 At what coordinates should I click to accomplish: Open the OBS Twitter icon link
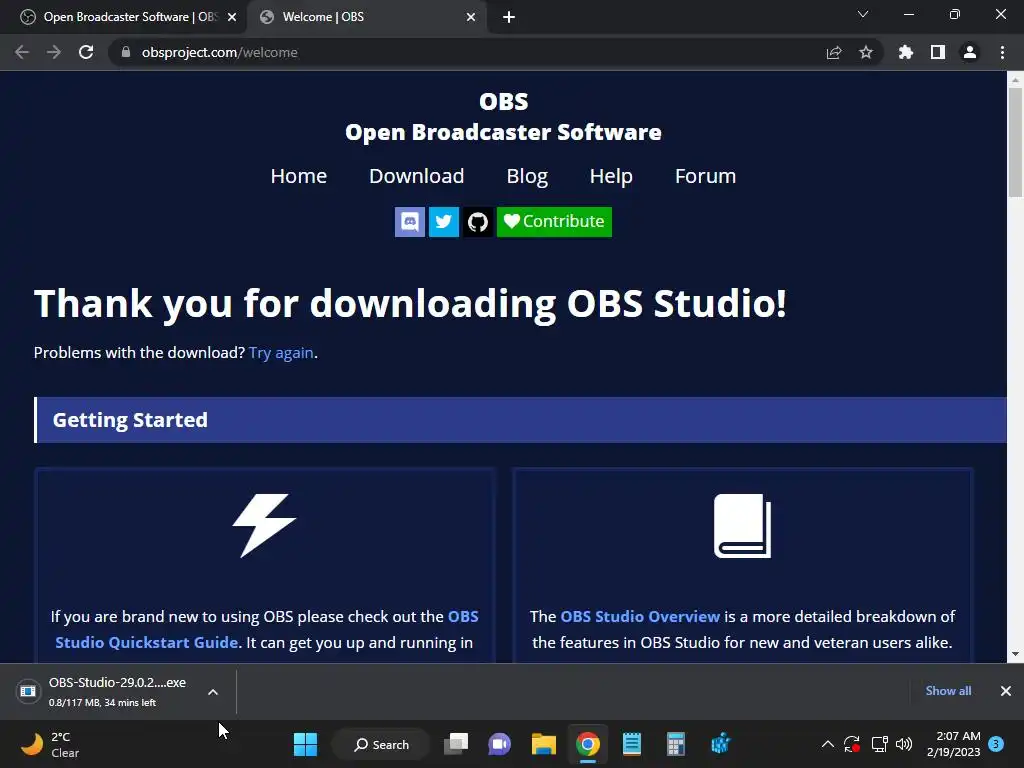(443, 222)
